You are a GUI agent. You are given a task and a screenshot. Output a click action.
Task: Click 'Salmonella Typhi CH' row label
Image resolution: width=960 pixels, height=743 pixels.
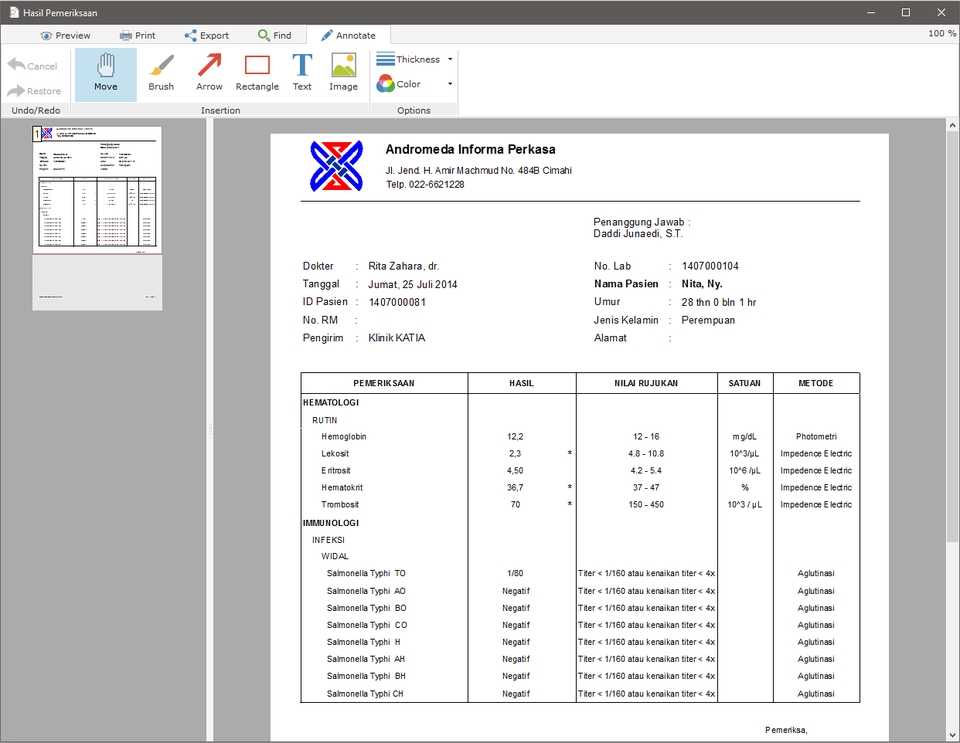click(x=365, y=694)
